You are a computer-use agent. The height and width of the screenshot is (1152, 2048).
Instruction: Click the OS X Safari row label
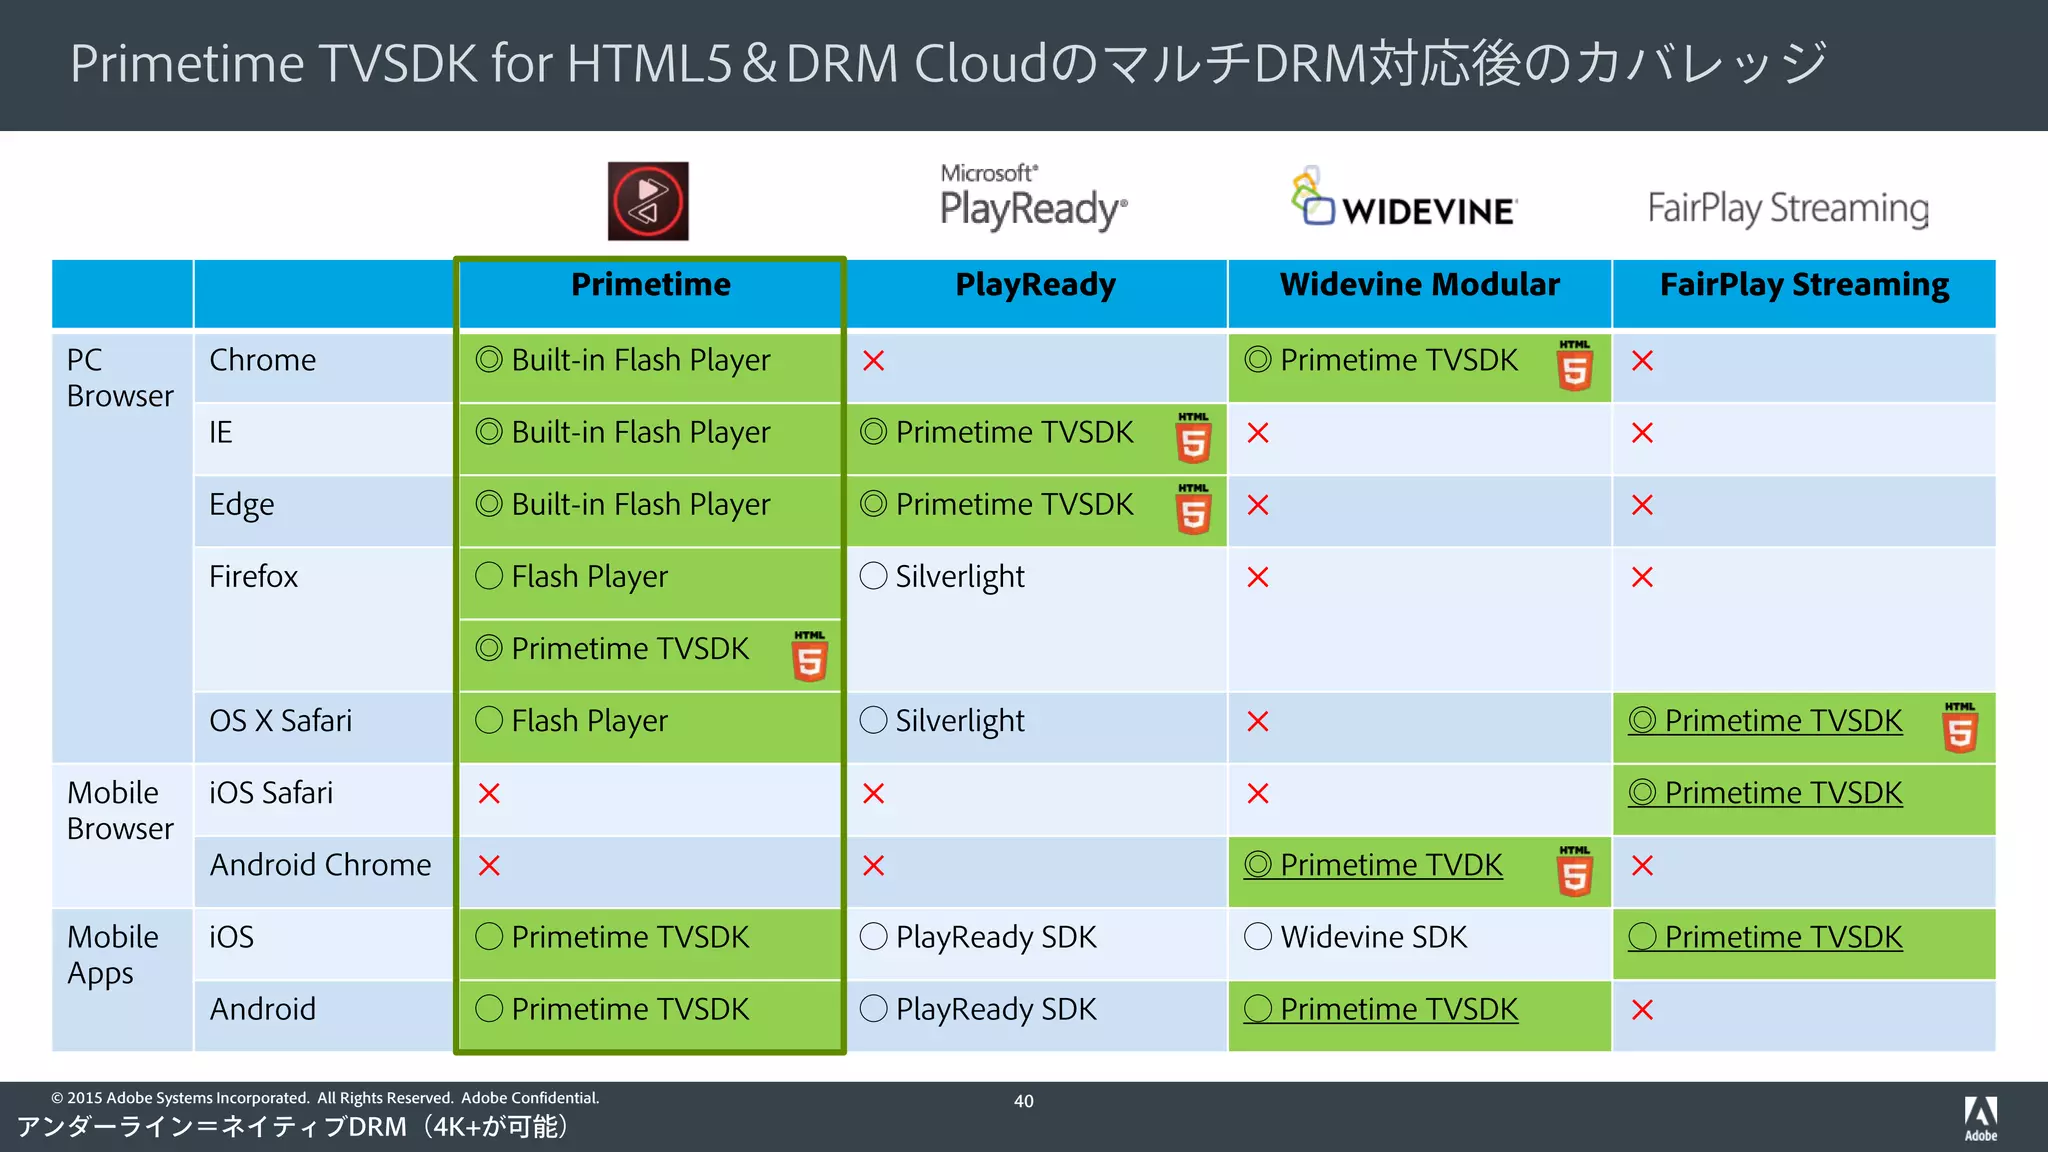tap(280, 721)
